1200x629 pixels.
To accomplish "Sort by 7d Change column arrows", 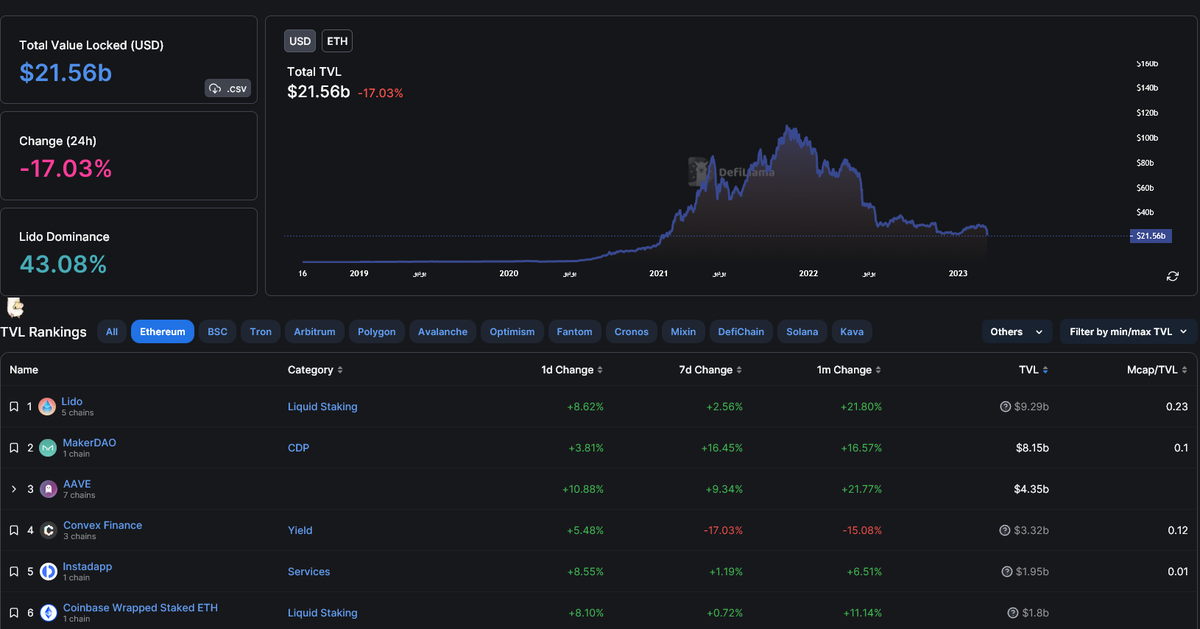I will coord(739,370).
